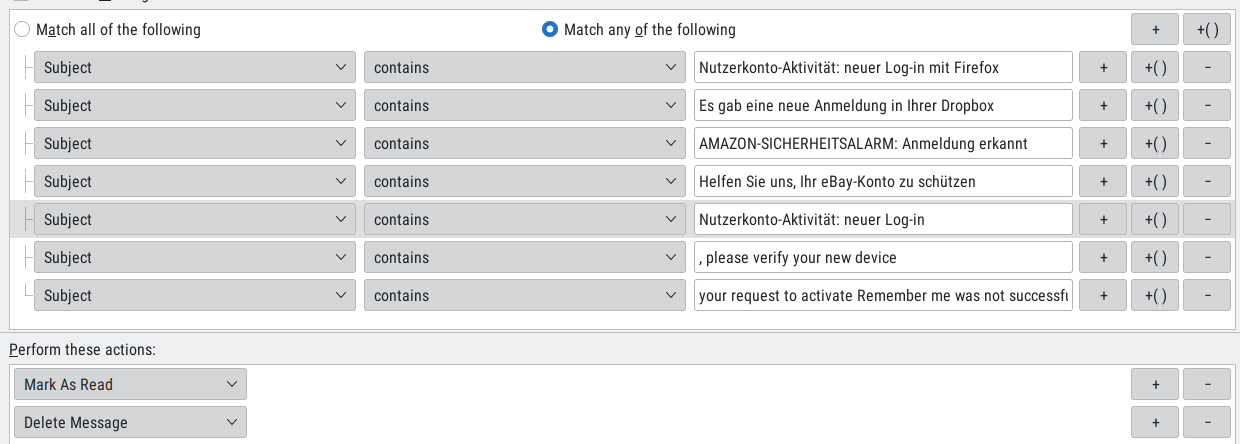Screen dimensions: 1240x444
Task: Add nested group after the eBay-Konto rule
Action: 1155,182
